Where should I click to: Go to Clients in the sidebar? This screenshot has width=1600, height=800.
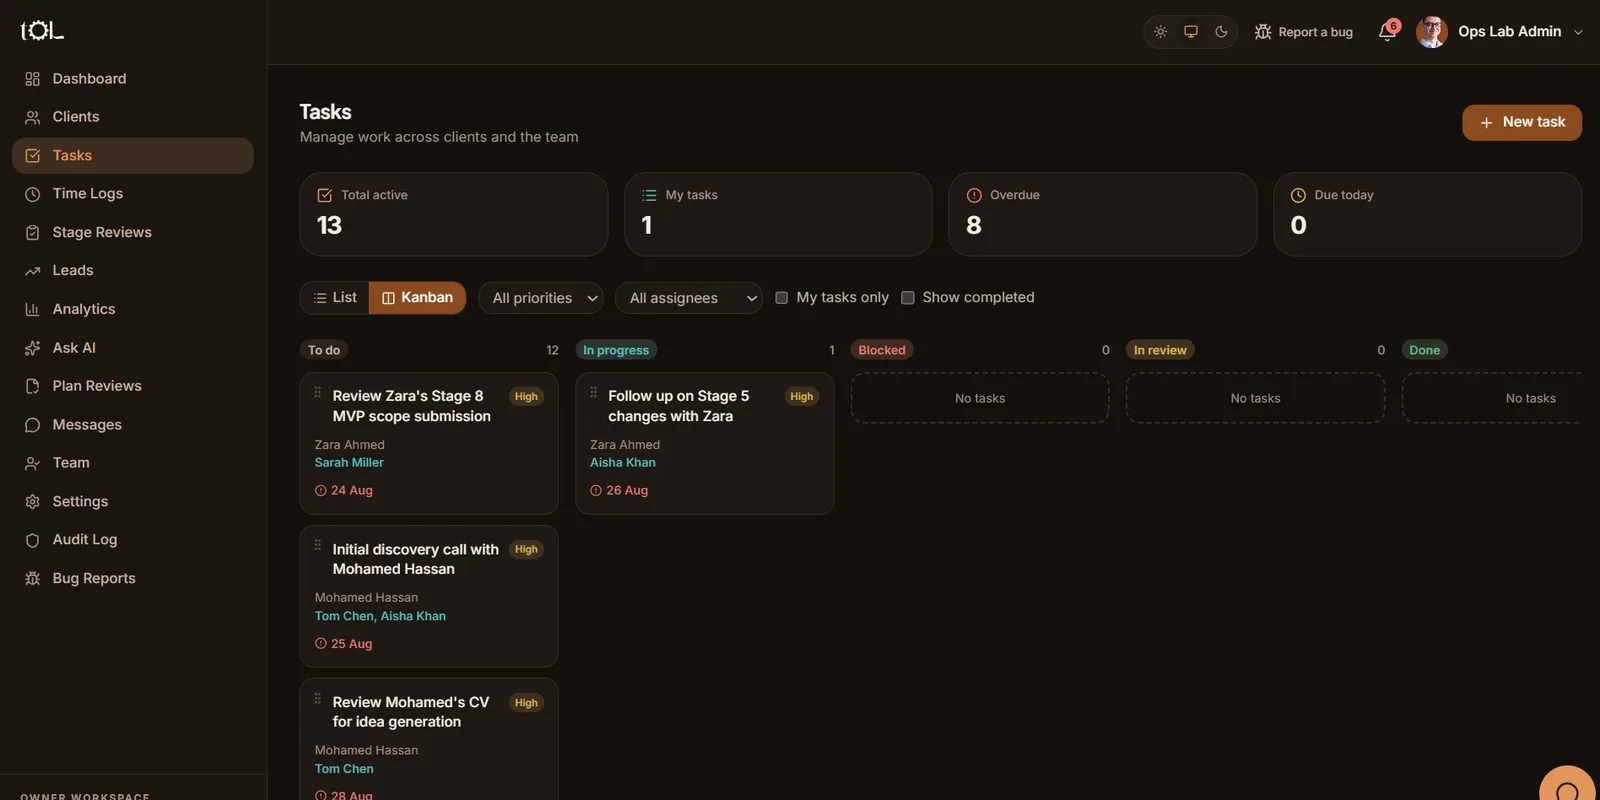[132, 117]
